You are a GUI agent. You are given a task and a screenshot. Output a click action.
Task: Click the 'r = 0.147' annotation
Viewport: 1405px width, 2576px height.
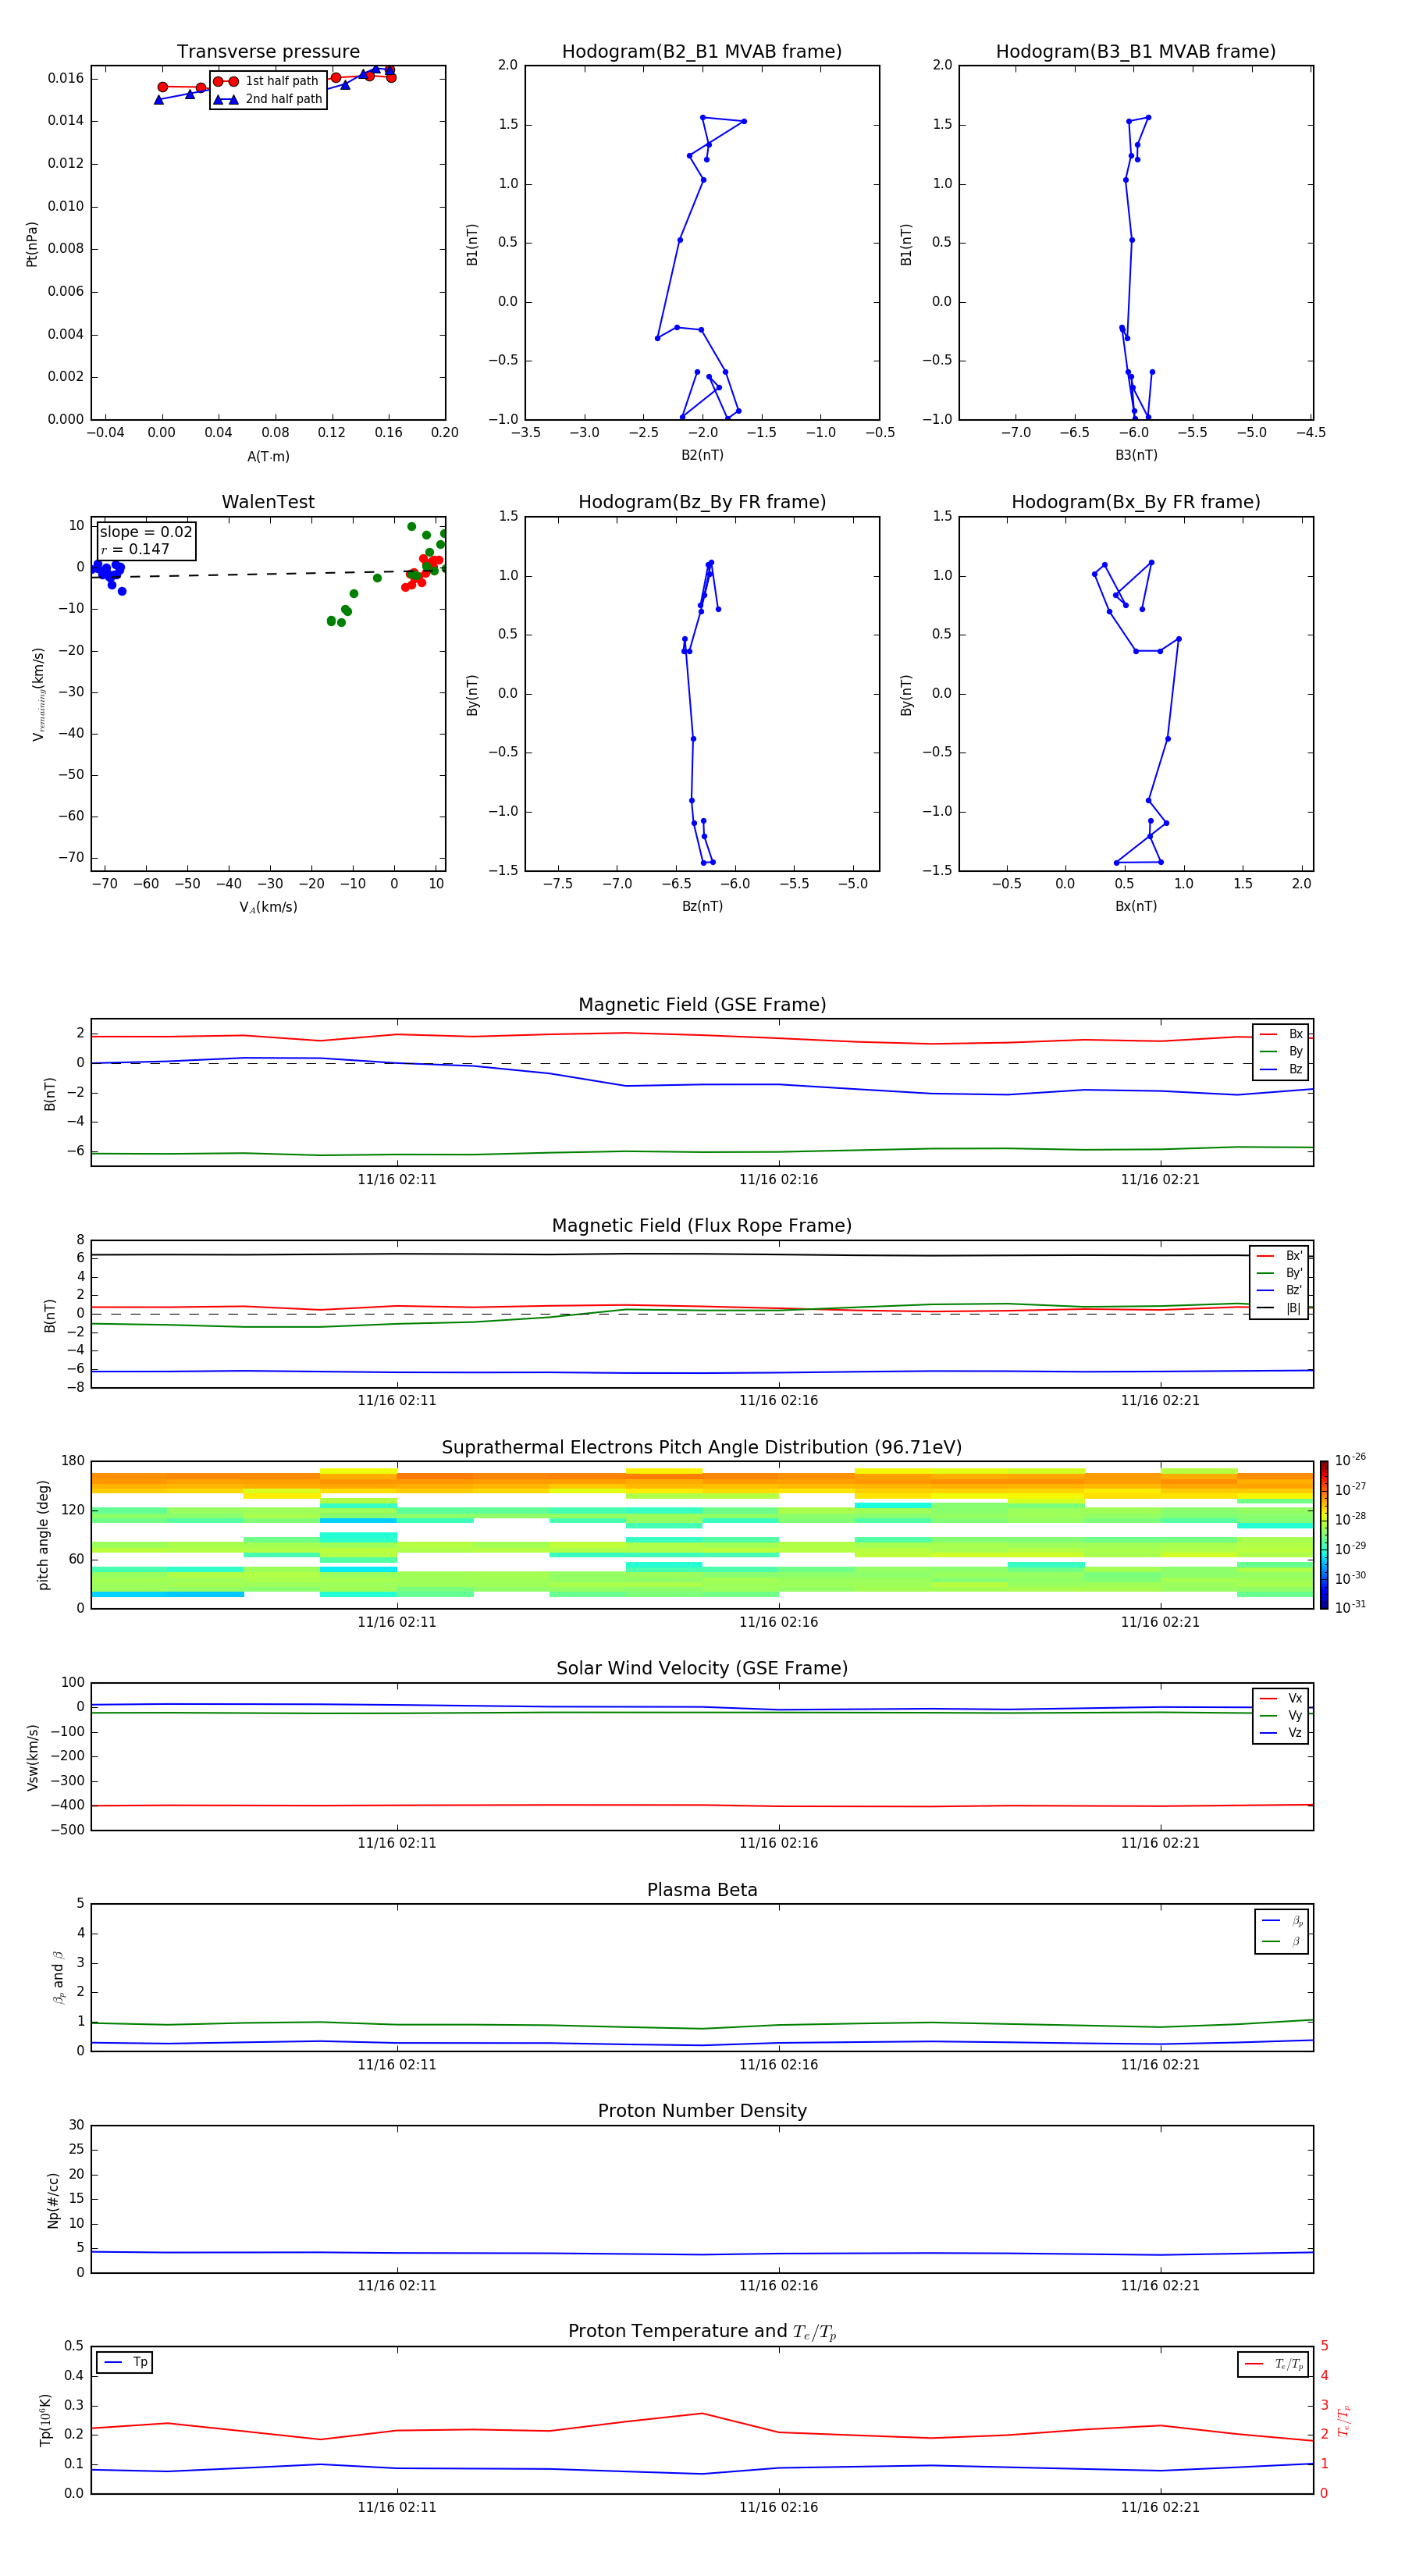pyautogui.click(x=135, y=549)
